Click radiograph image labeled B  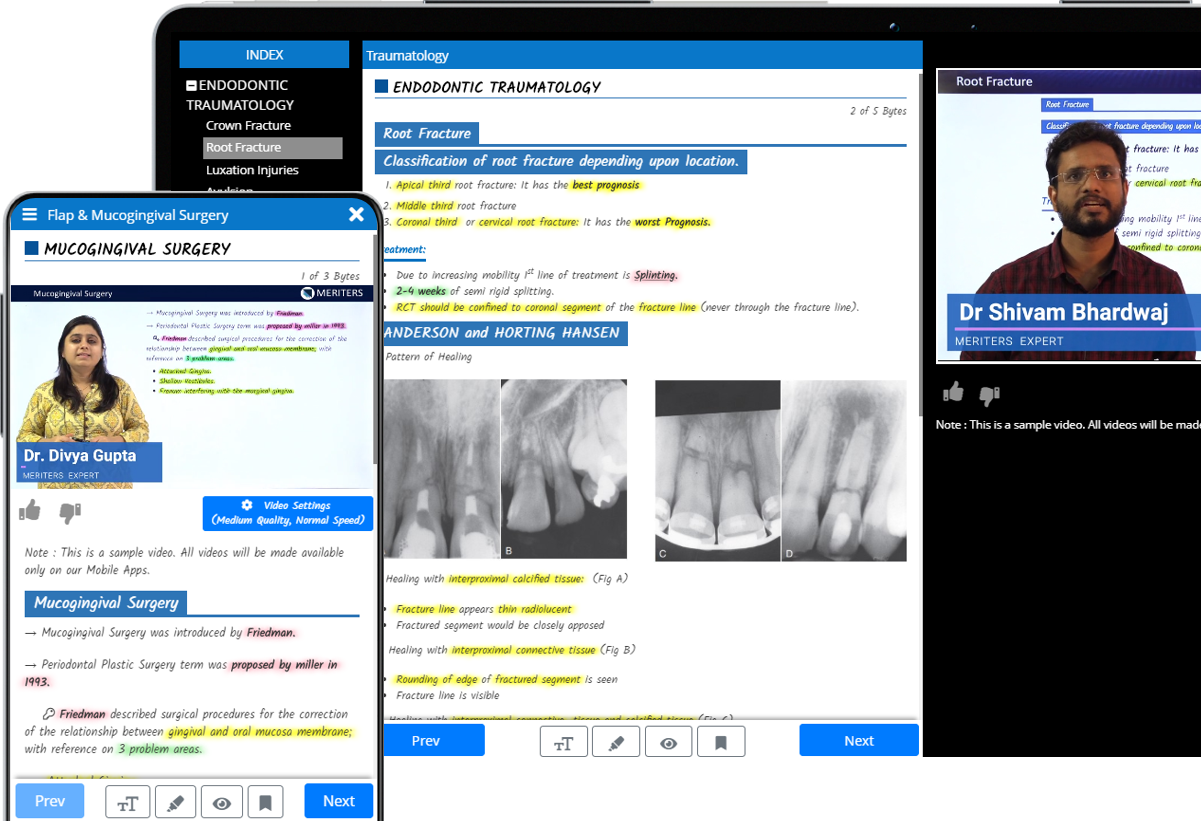[x=564, y=469]
